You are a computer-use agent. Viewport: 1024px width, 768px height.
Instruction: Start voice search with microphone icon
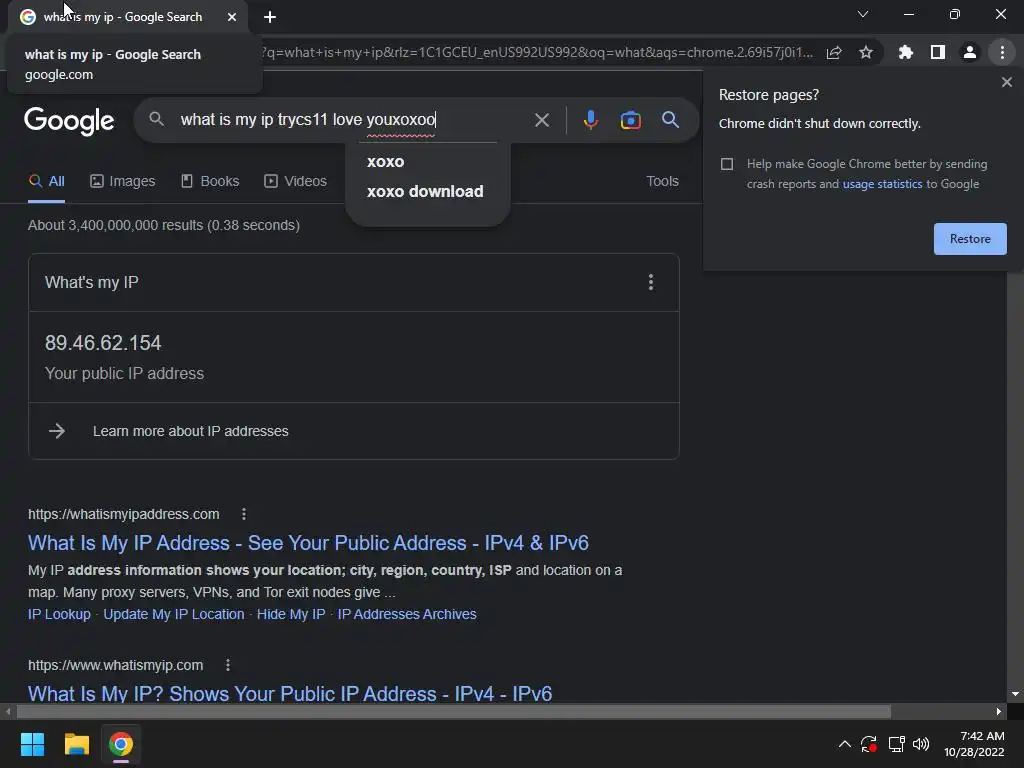pyautogui.click(x=590, y=120)
